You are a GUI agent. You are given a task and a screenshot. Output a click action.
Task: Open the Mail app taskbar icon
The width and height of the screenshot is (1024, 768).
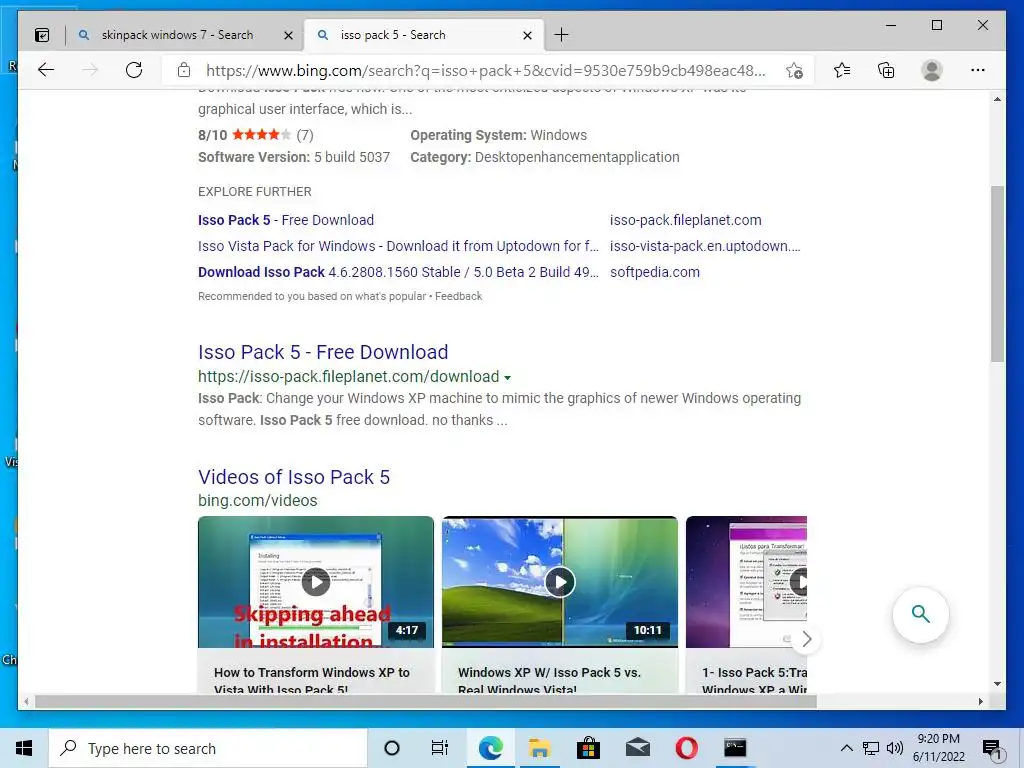click(x=637, y=748)
